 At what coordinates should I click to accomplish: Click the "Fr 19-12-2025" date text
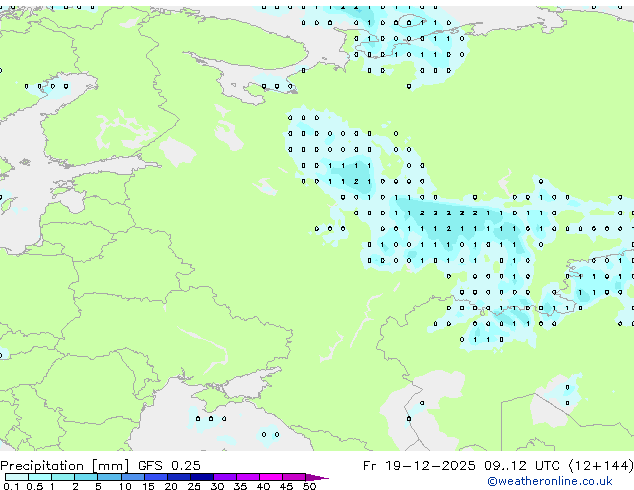tap(419, 466)
